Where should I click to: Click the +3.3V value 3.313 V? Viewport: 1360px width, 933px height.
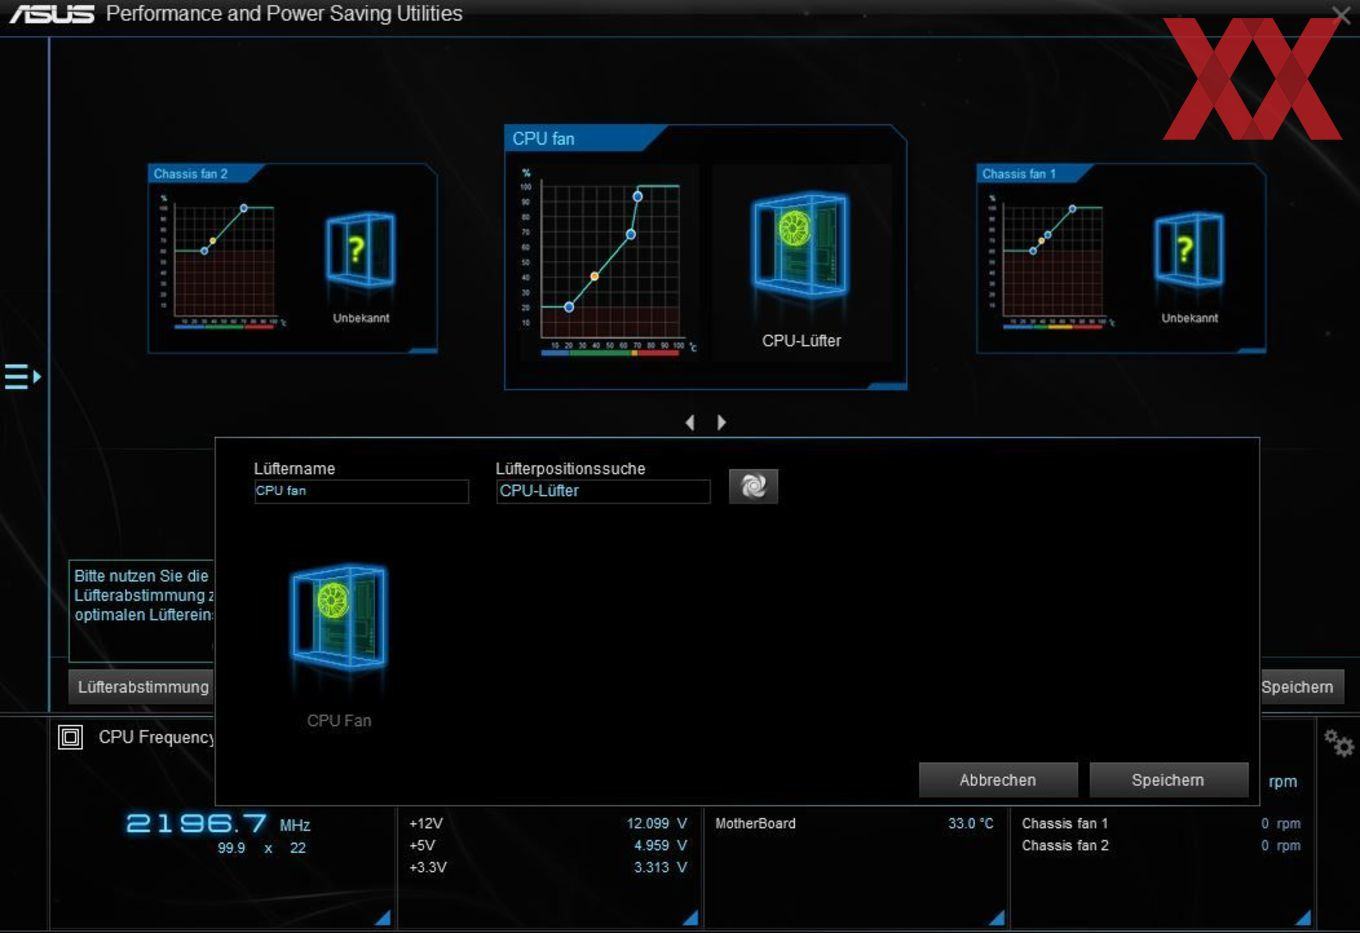click(x=660, y=868)
